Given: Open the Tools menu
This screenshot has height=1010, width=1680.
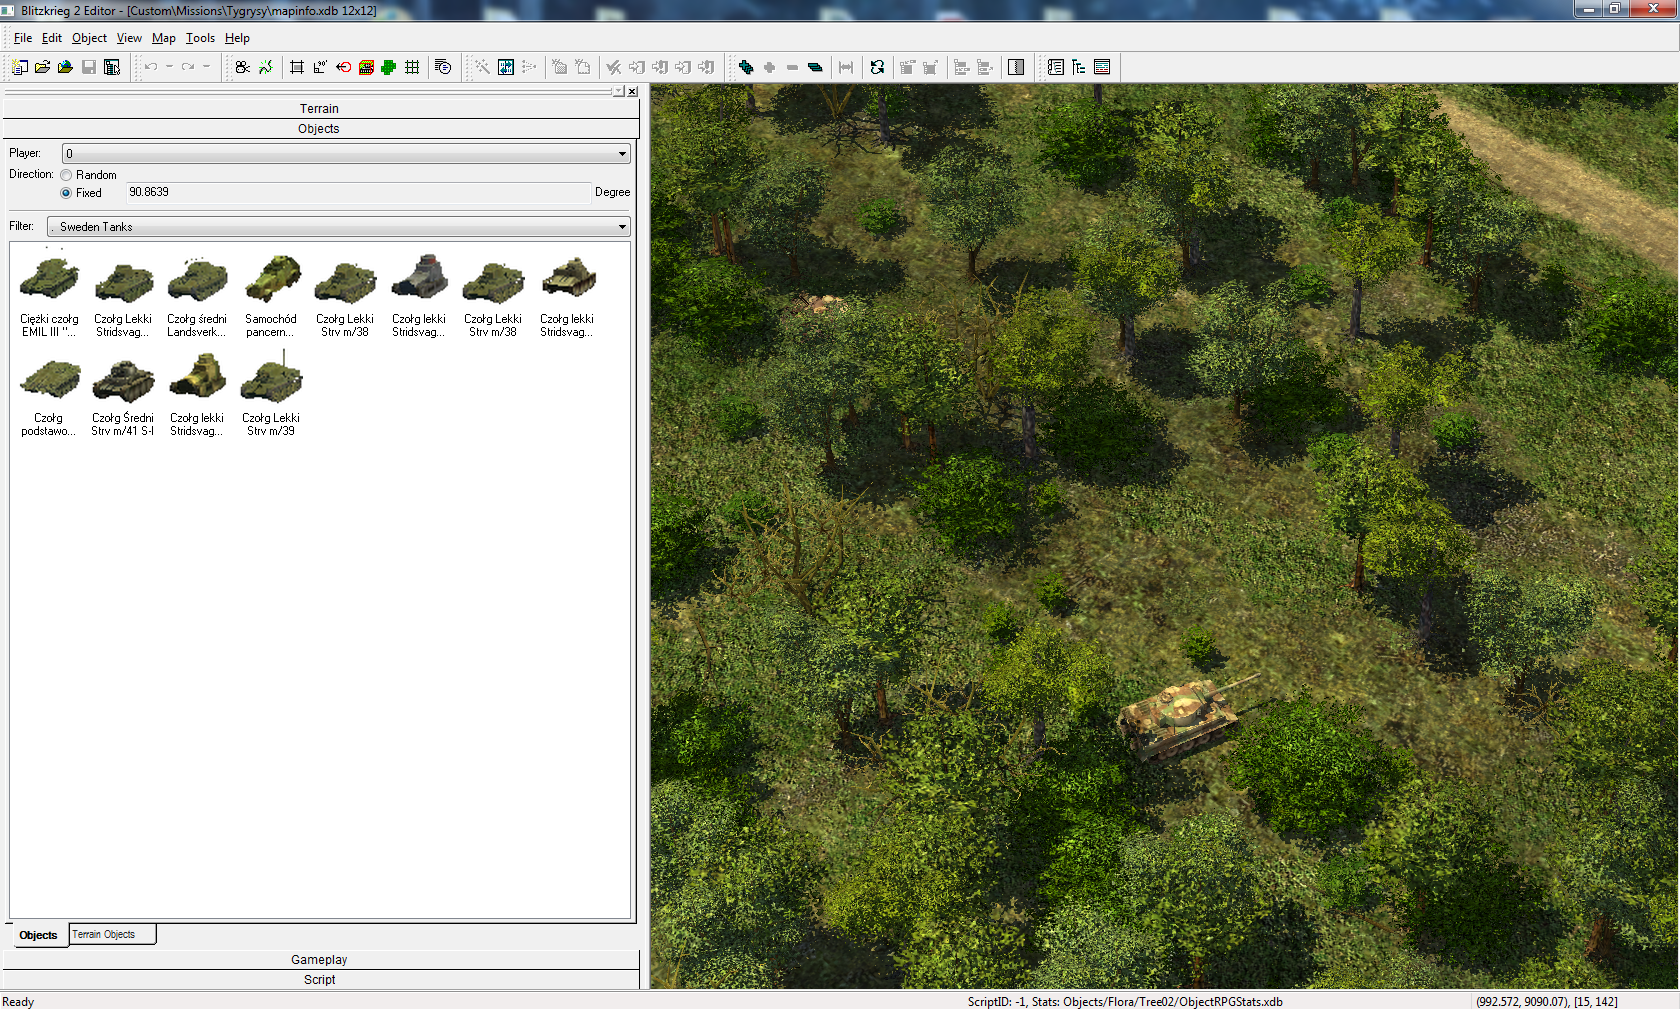Looking at the screenshot, I should 200,38.
